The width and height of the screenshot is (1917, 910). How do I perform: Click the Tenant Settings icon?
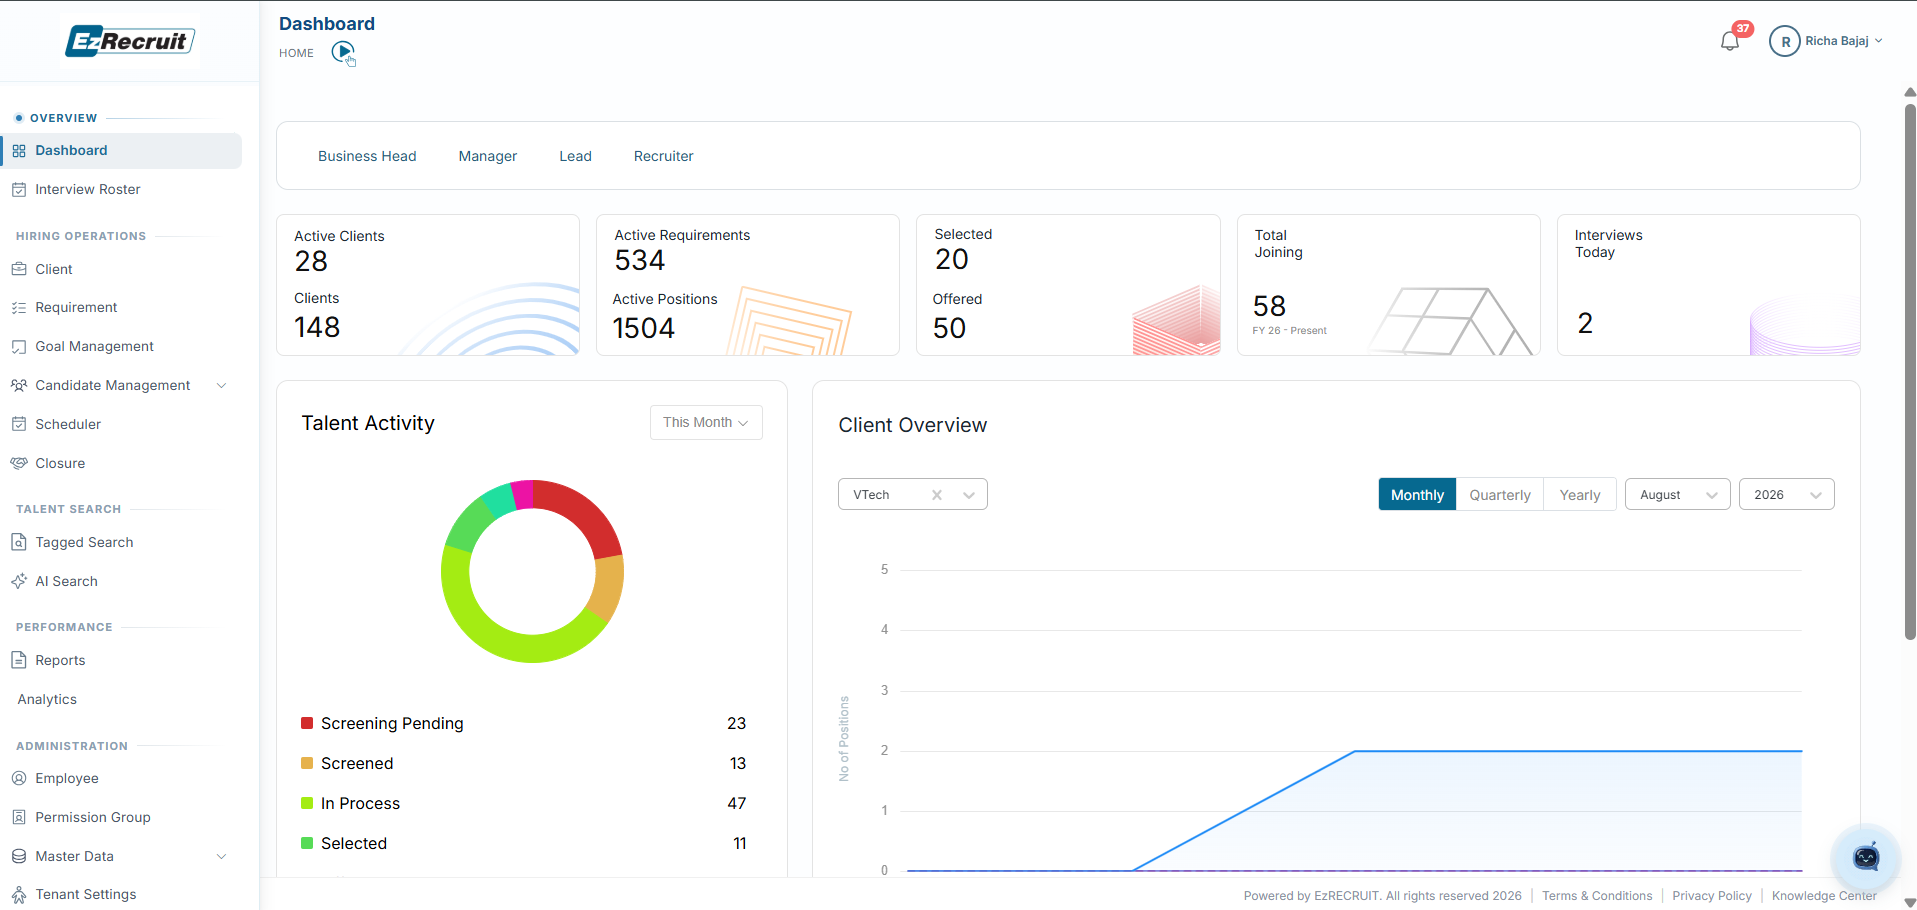pyautogui.click(x=19, y=895)
